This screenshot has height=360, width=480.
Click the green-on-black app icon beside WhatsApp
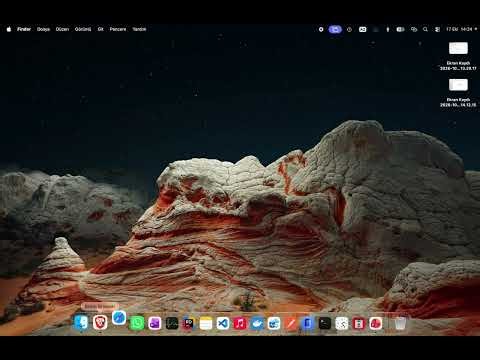(172, 323)
